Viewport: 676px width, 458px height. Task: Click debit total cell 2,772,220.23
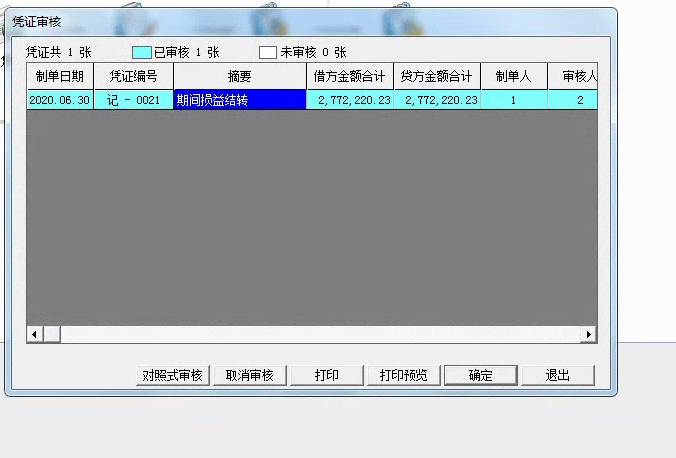tap(350, 100)
